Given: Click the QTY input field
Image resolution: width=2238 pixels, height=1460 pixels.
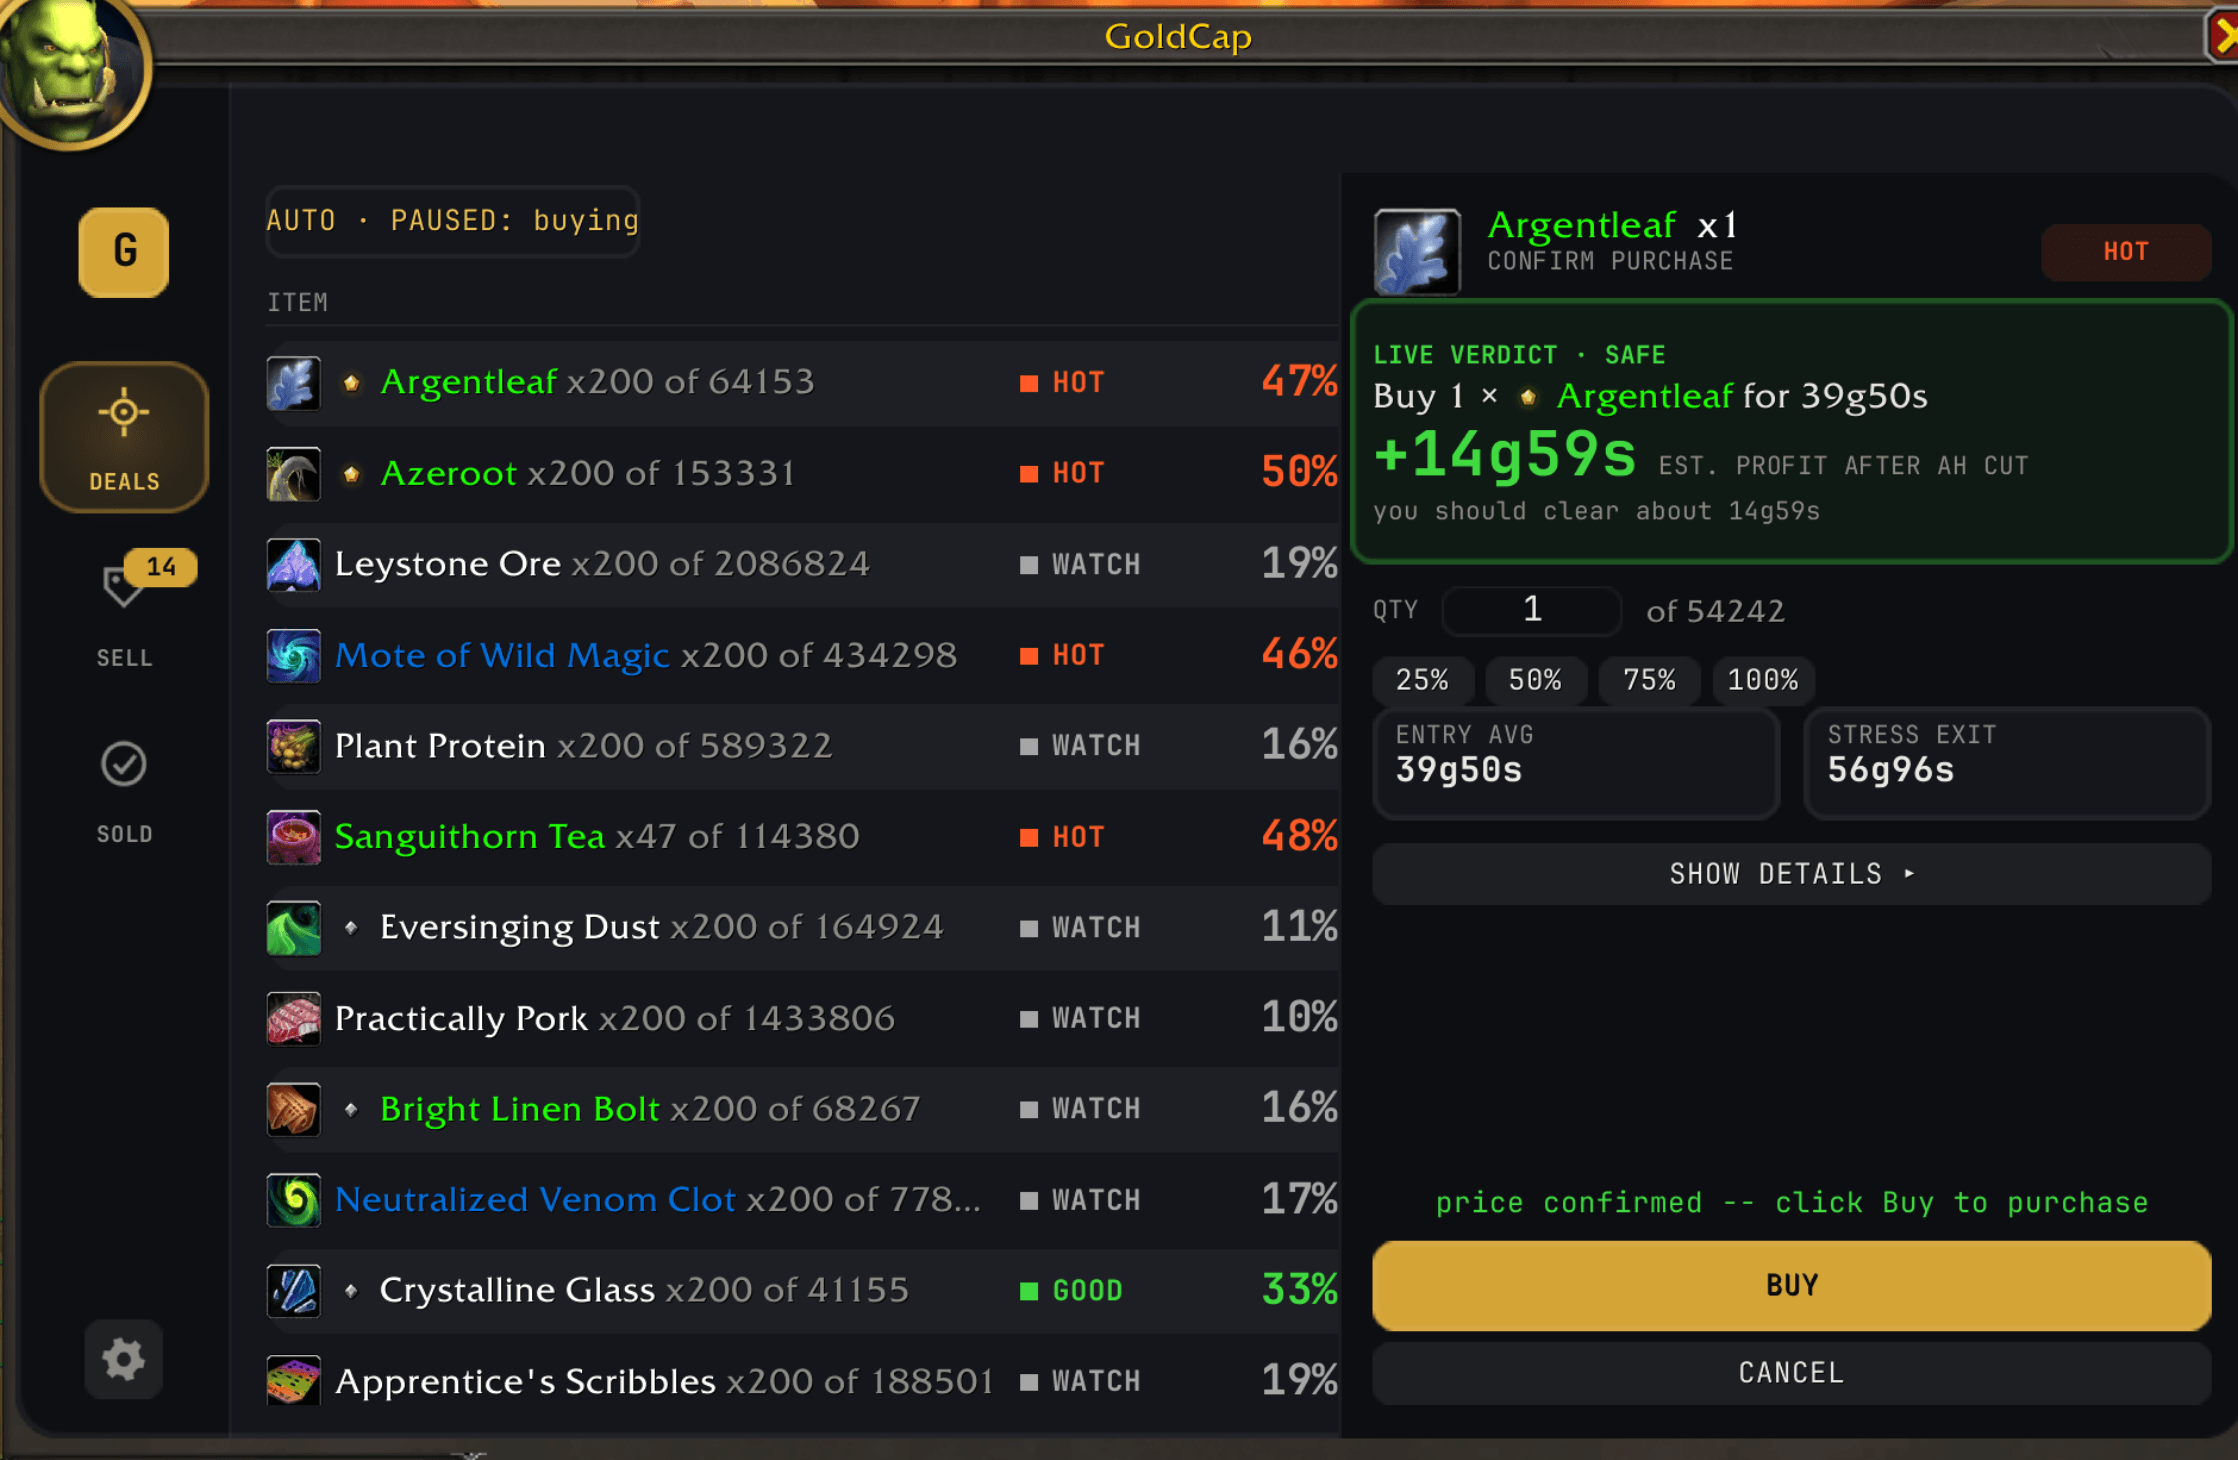Looking at the screenshot, I should (x=1532, y=610).
